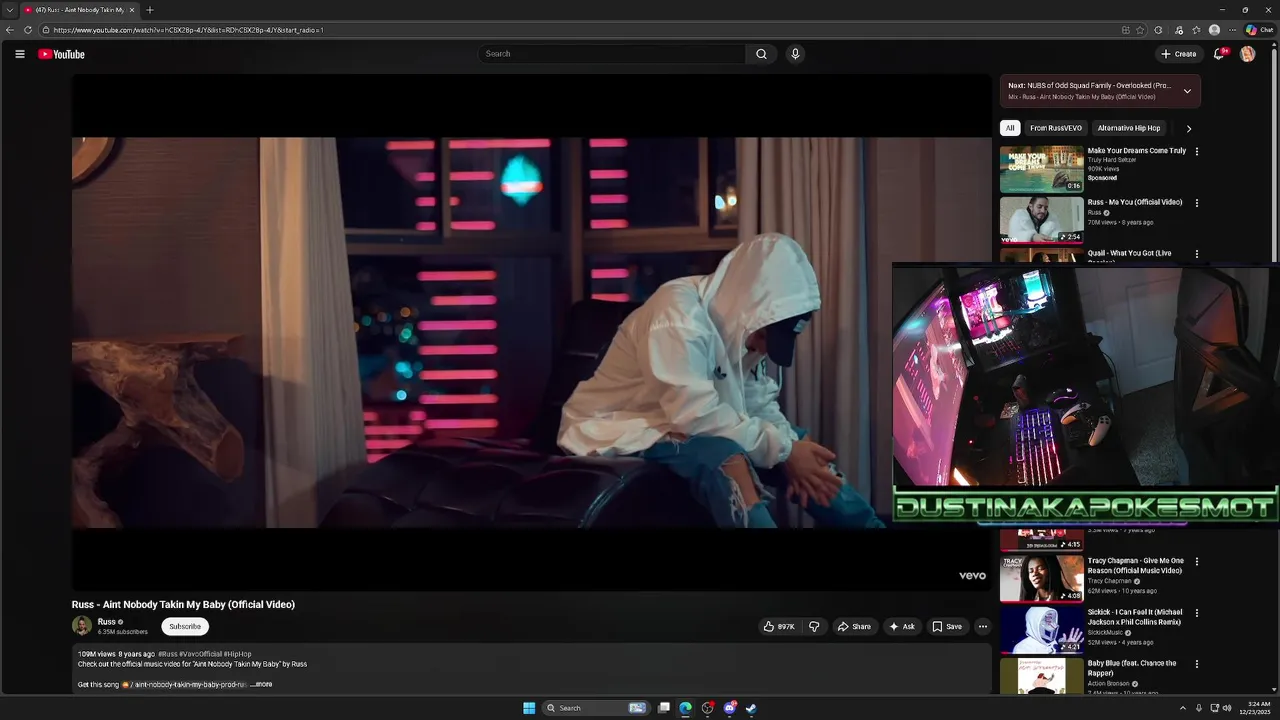Select the From RussVEVO chip
This screenshot has width=1280, height=720.
click(1056, 128)
